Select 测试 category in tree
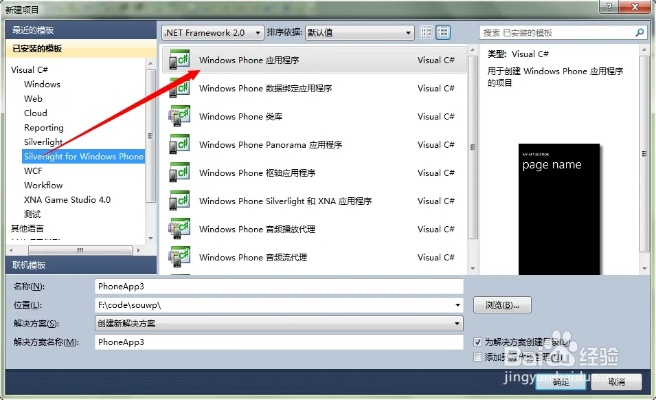Viewport: 656px width, 400px height. tap(33, 214)
